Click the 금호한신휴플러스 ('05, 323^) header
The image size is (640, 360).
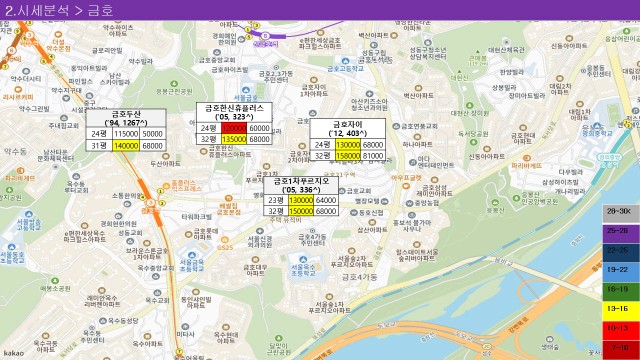point(234,112)
